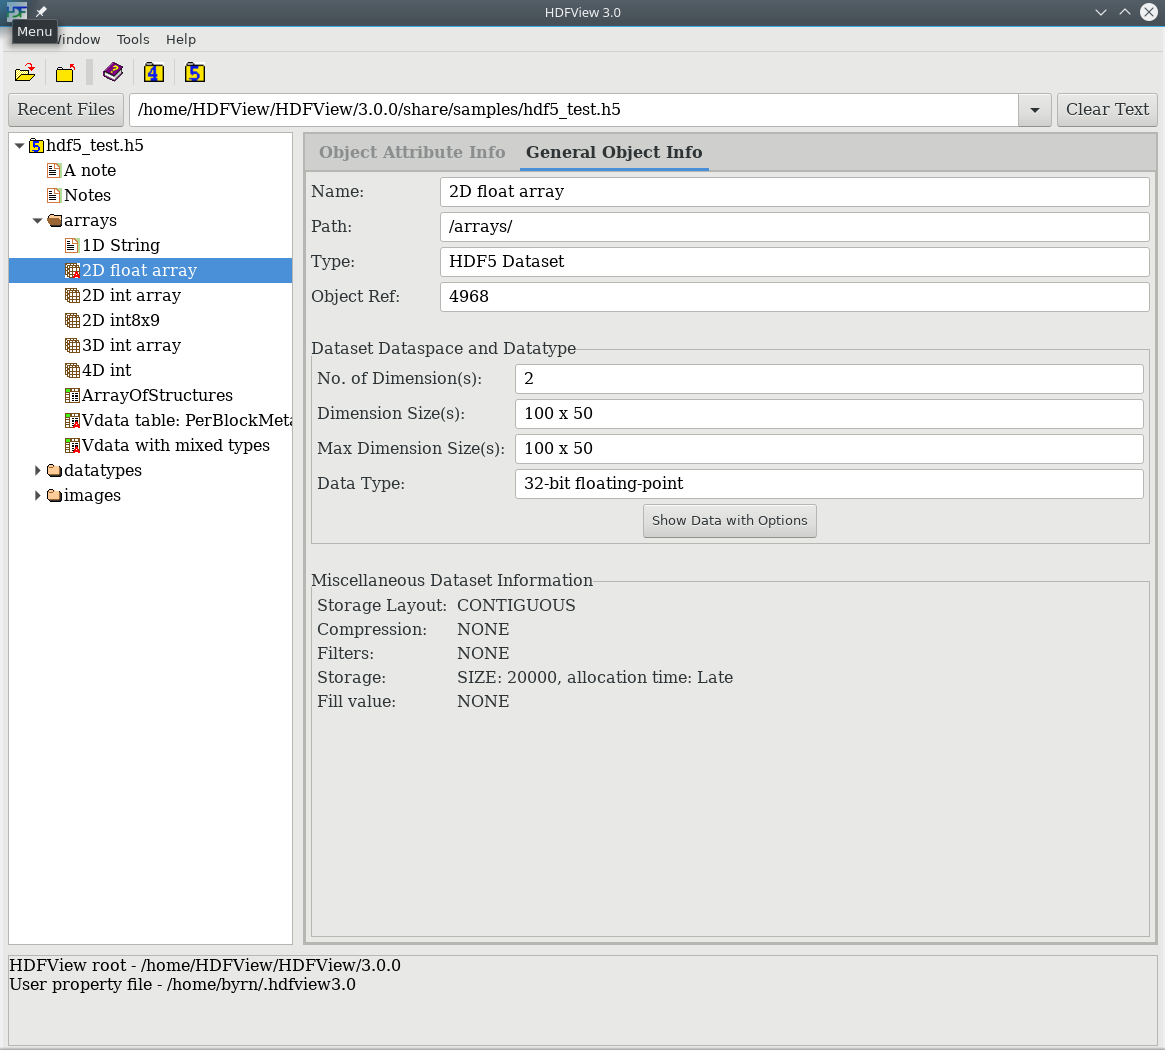
Task: Click the datatypes folder icon
Action: point(54,470)
